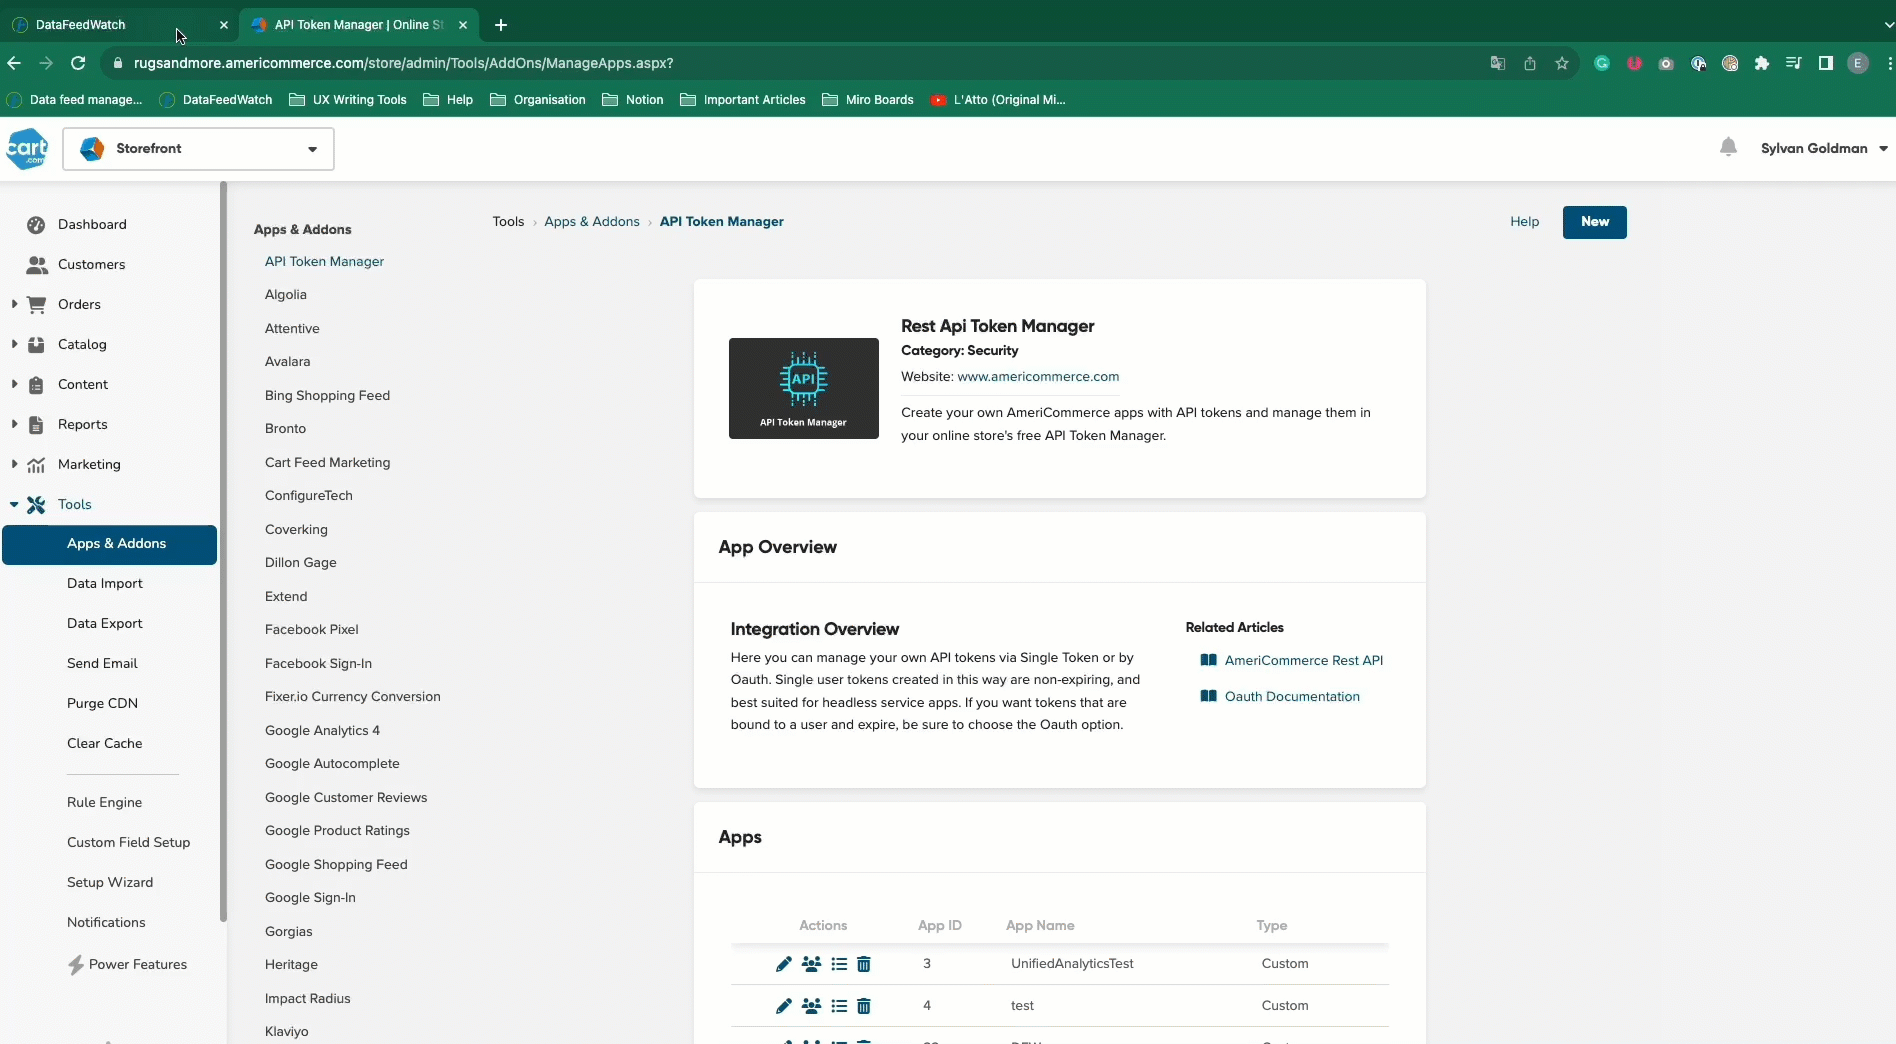Expand the Reports menu arrow
This screenshot has width=1896, height=1044.
[14, 424]
